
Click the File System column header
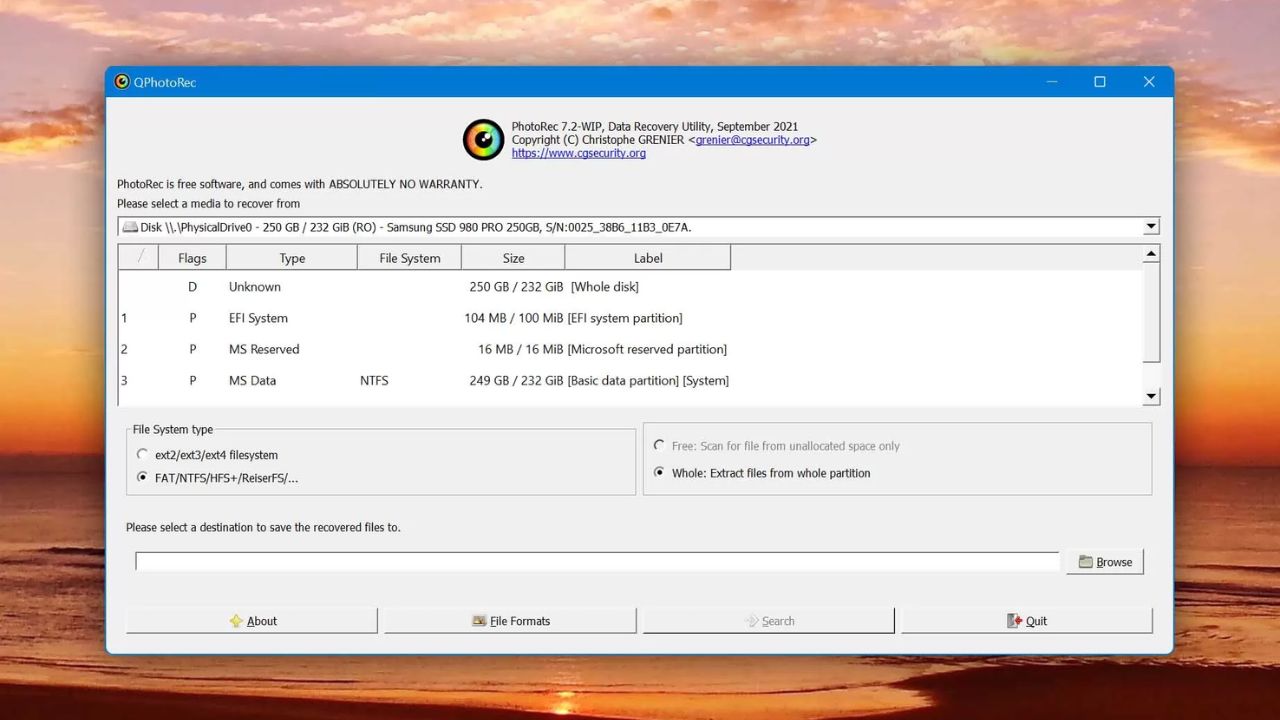click(x=410, y=258)
